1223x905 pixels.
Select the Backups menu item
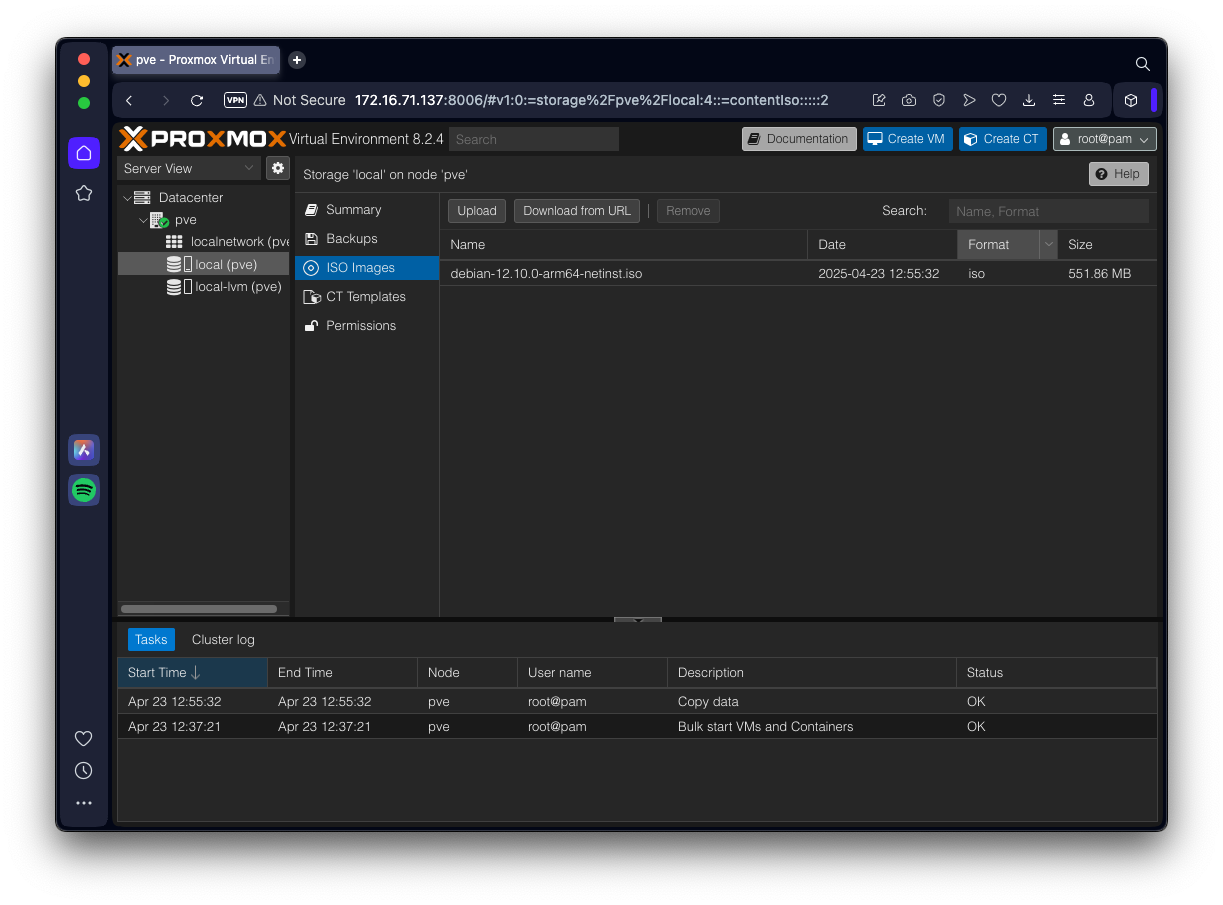[x=351, y=239]
